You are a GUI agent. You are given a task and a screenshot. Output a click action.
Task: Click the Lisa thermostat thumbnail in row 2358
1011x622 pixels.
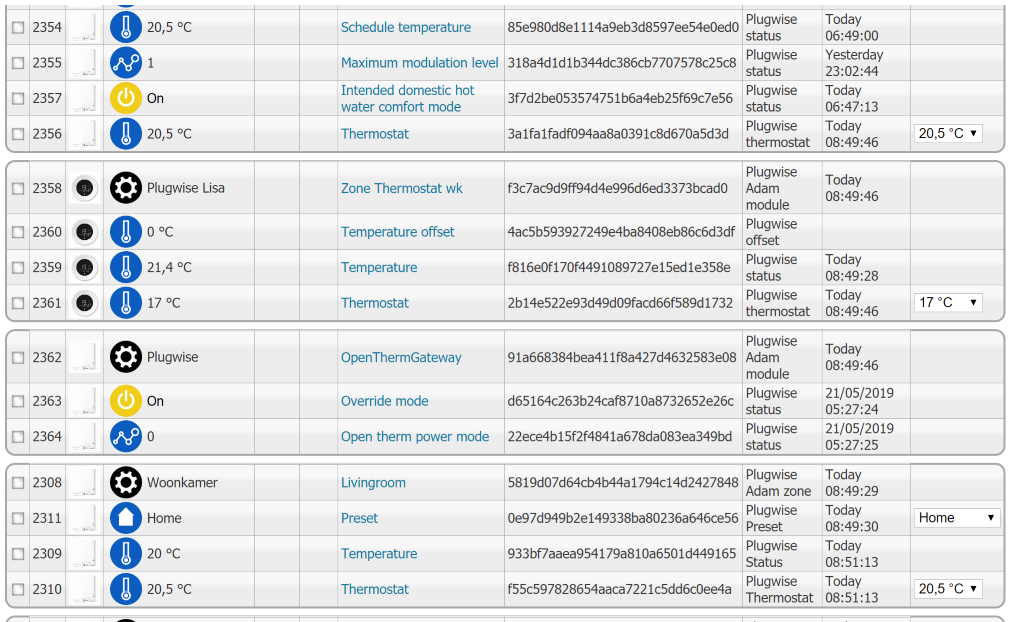(84, 188)
